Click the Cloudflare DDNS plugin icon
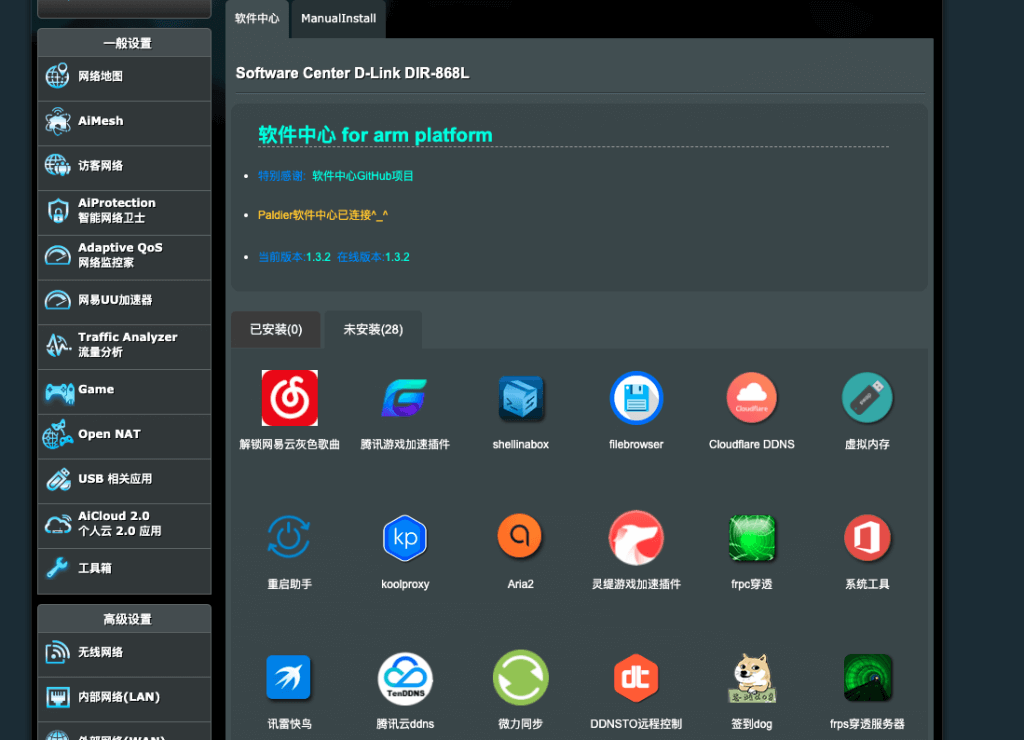Screen dimensions: 1024x740 [752, 398]
